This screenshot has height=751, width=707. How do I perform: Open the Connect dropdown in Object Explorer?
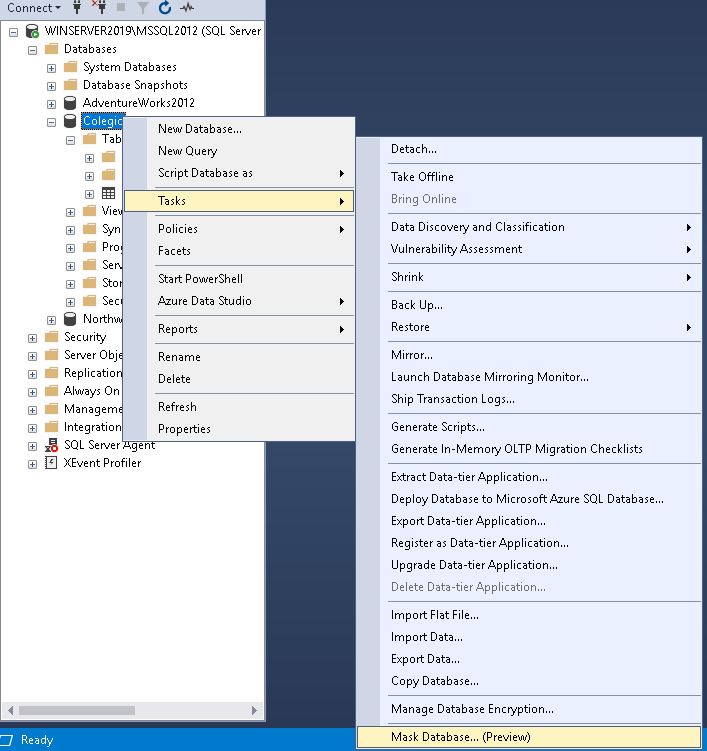pos(34,8)
